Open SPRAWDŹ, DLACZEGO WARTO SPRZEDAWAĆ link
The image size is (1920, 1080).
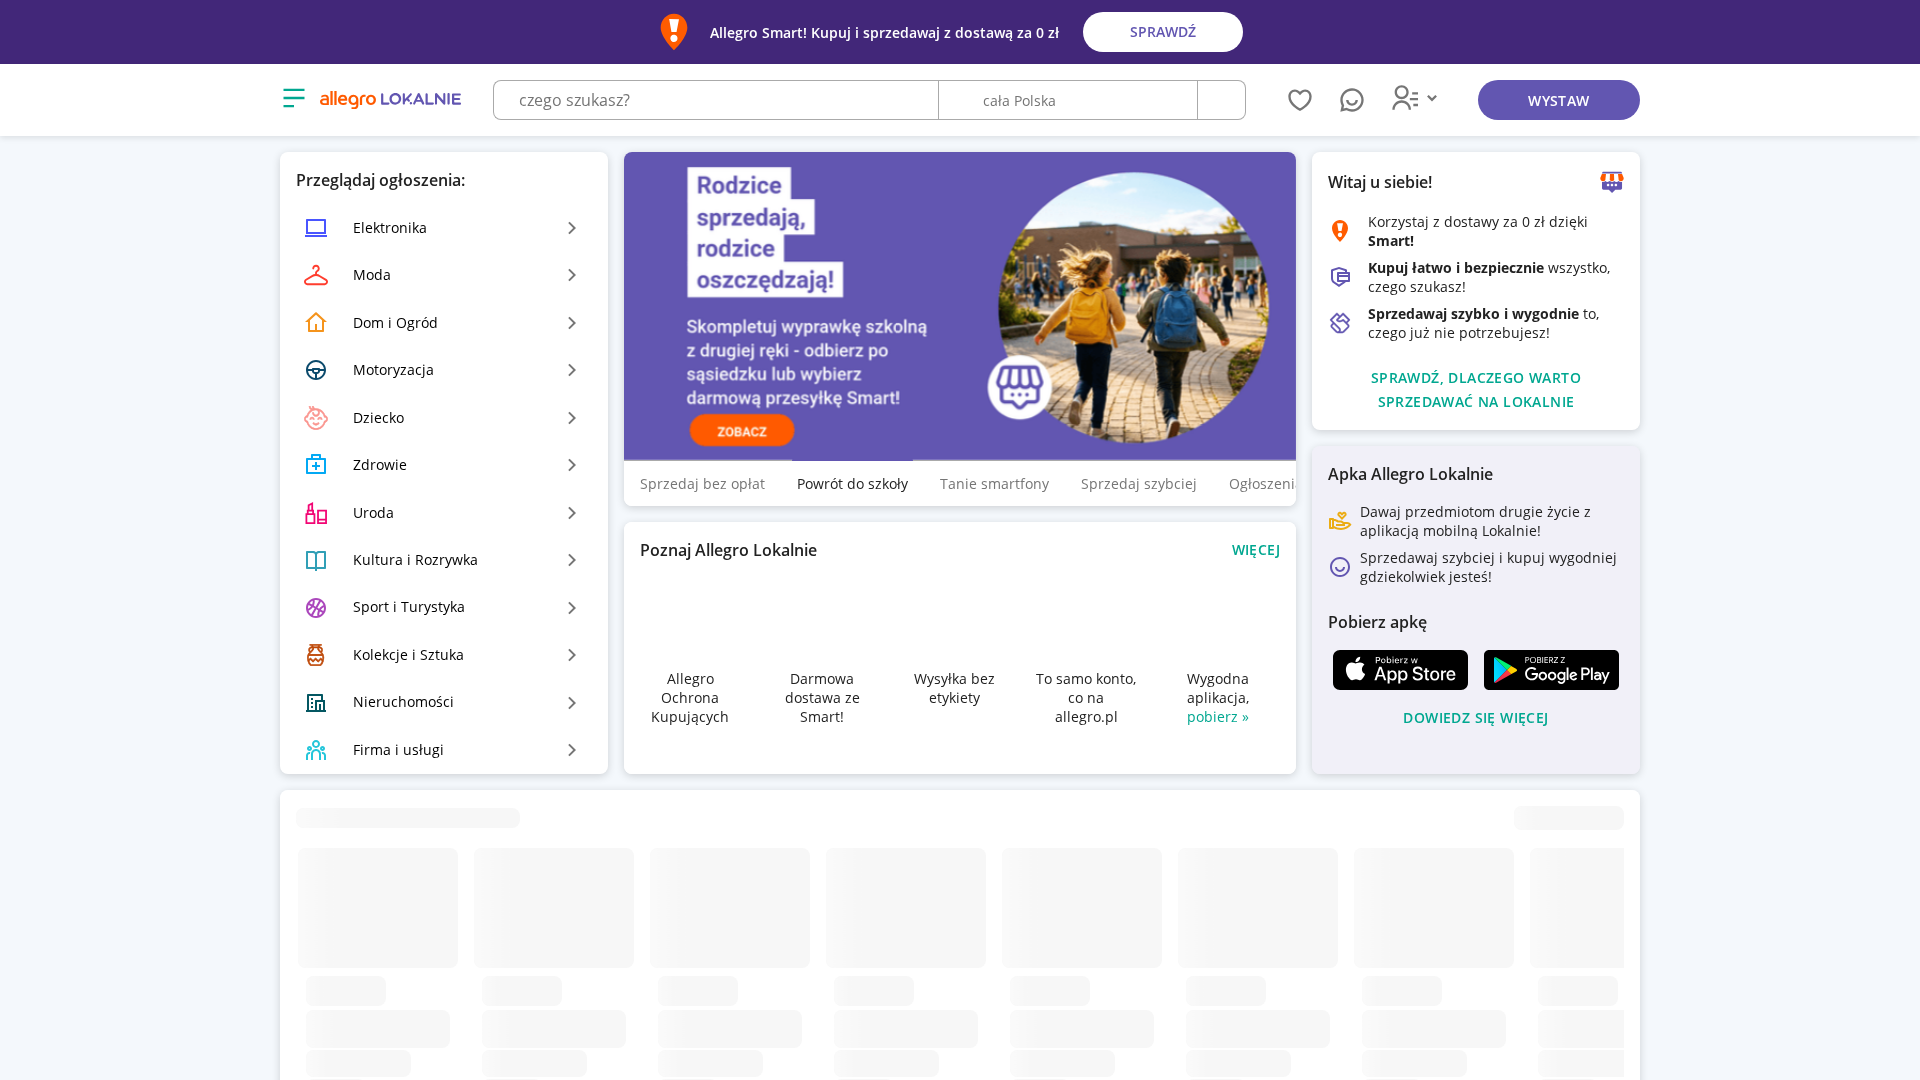[1476, 390]
